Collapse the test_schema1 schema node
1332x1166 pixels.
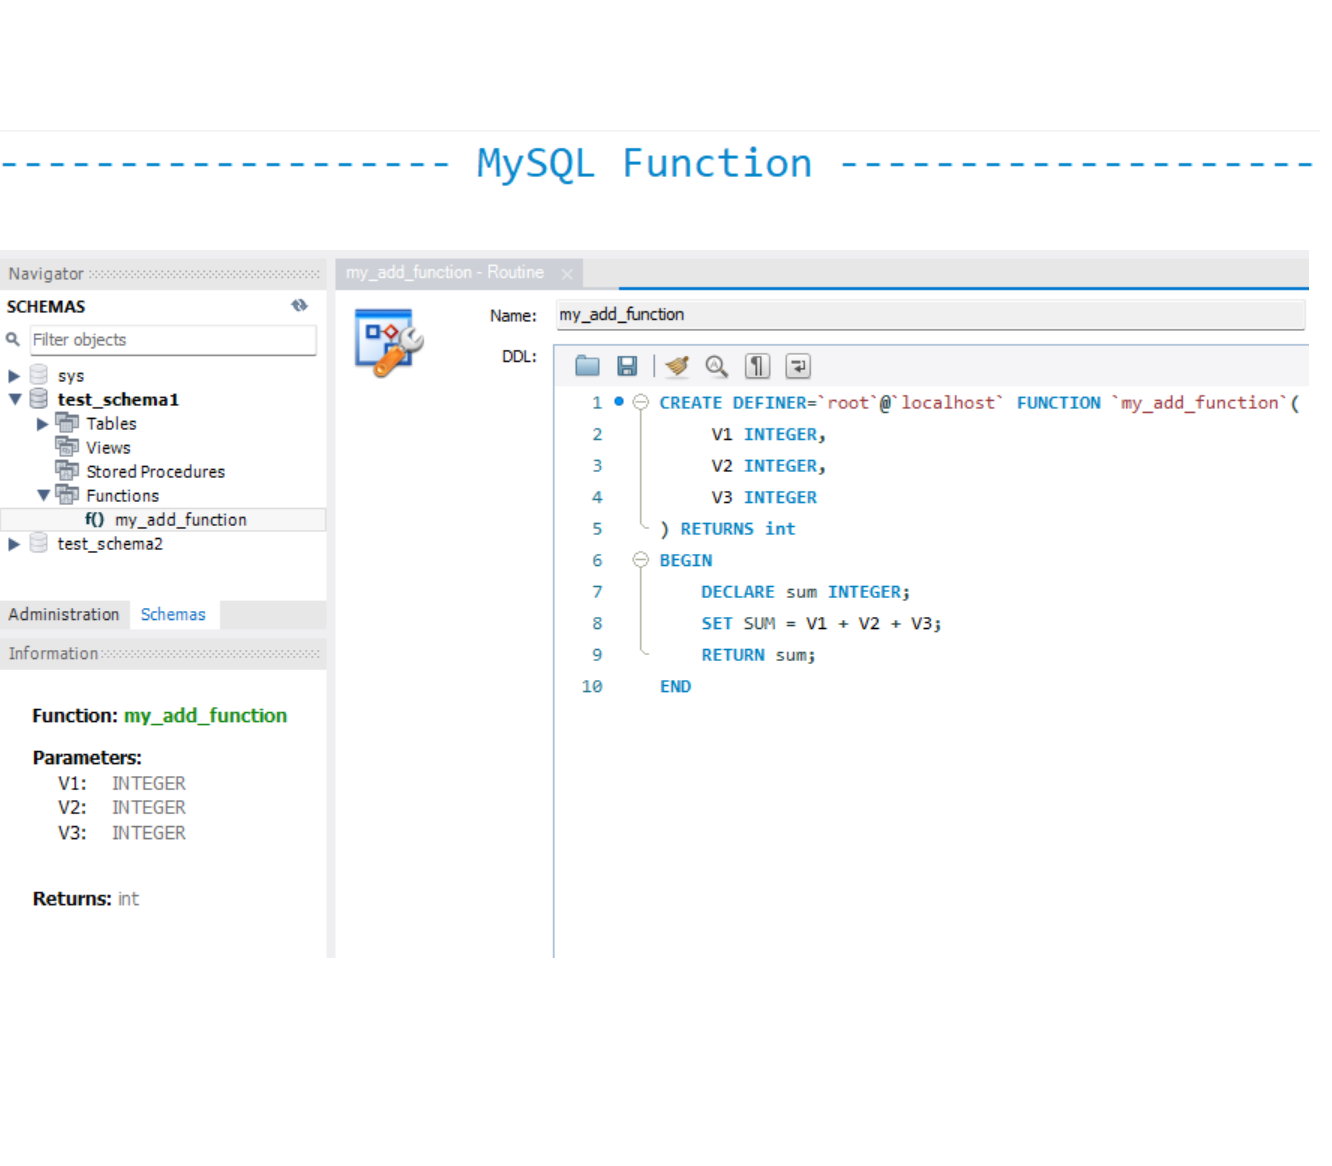click(15, 399)
